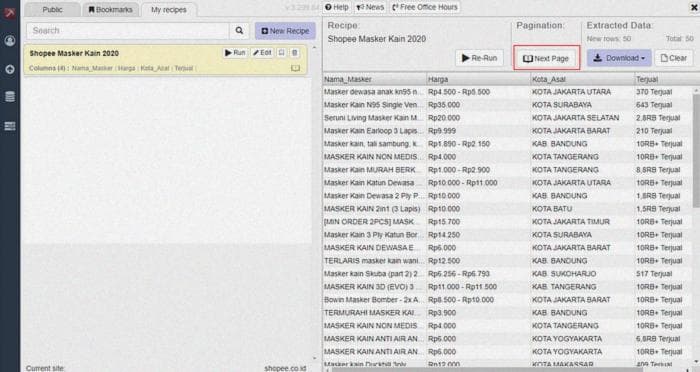Open the user account sidebar icon

pyautogui.click(x=9, y=41)
